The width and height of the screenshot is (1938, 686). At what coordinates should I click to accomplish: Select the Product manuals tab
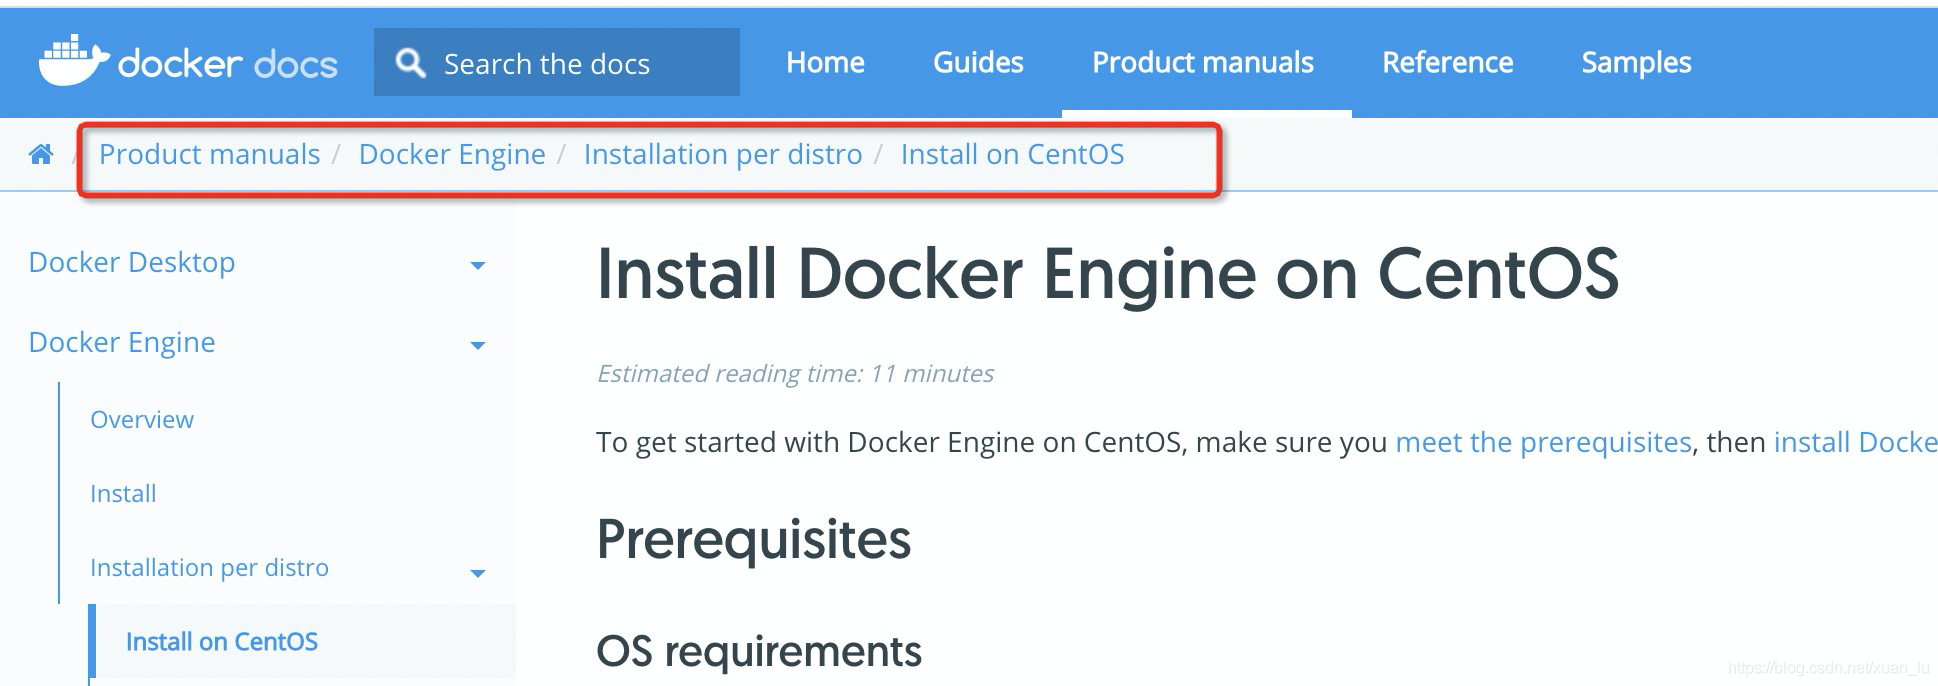[1203, 63]
